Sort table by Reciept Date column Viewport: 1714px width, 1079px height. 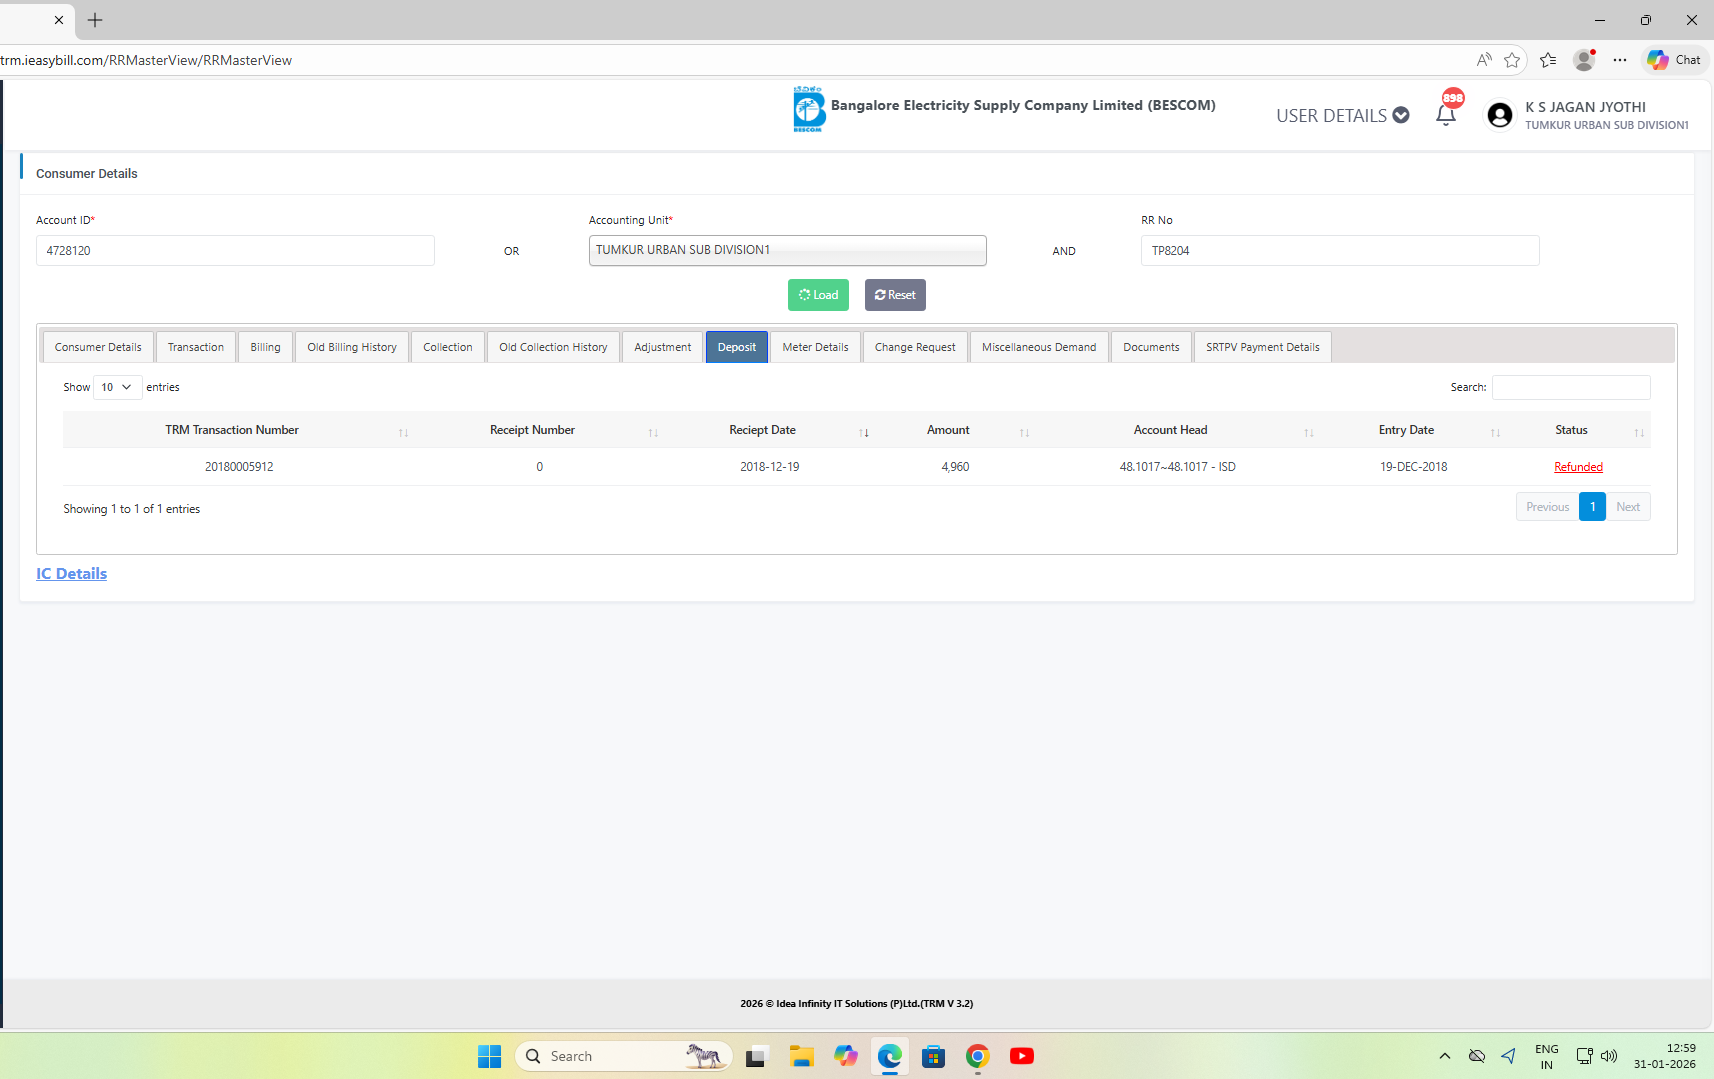[762, 430]
